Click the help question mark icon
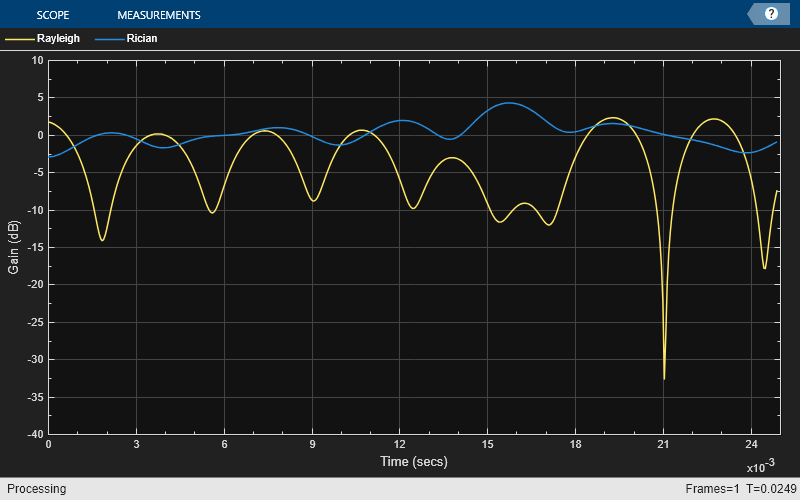Screen dimensions: 800x500 [771, 14]
